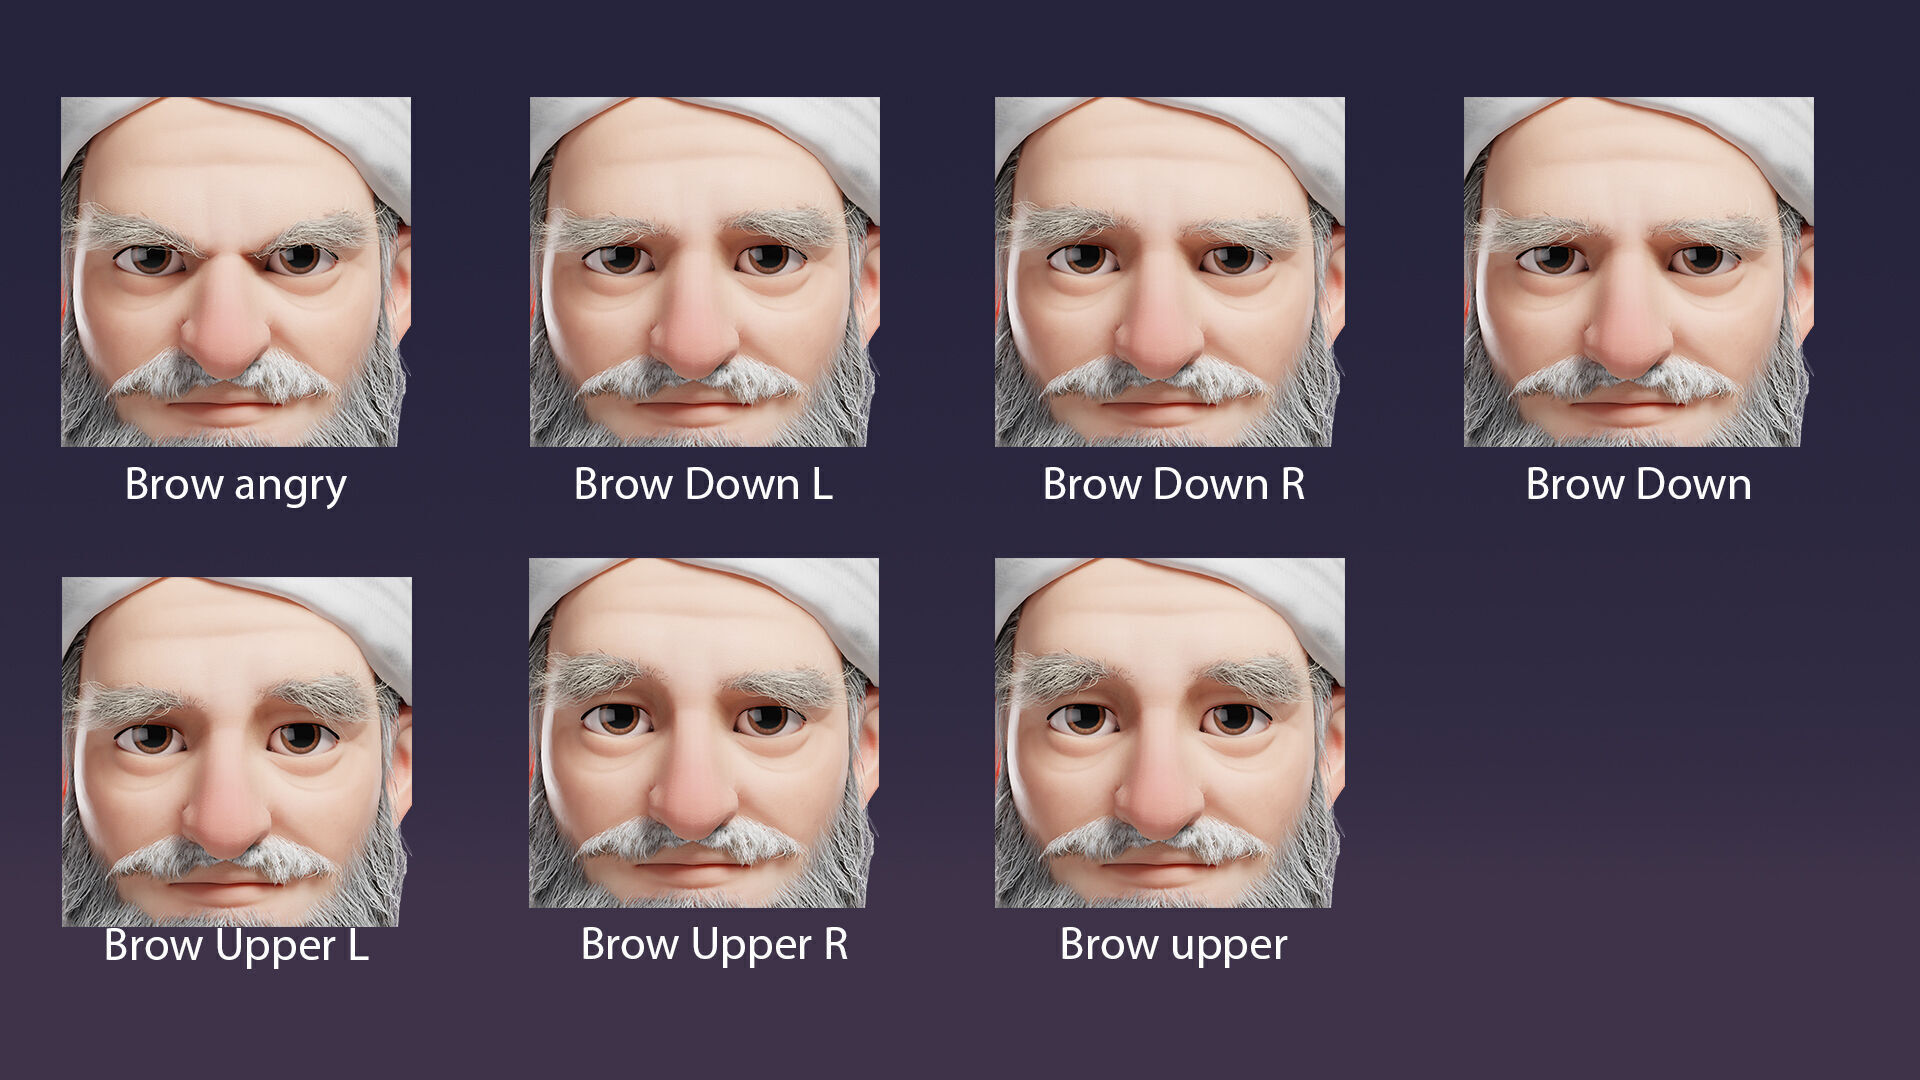The image size is (1920, 1080).
Task: Click the nose in Brow angry image
Action: (226, 335)
